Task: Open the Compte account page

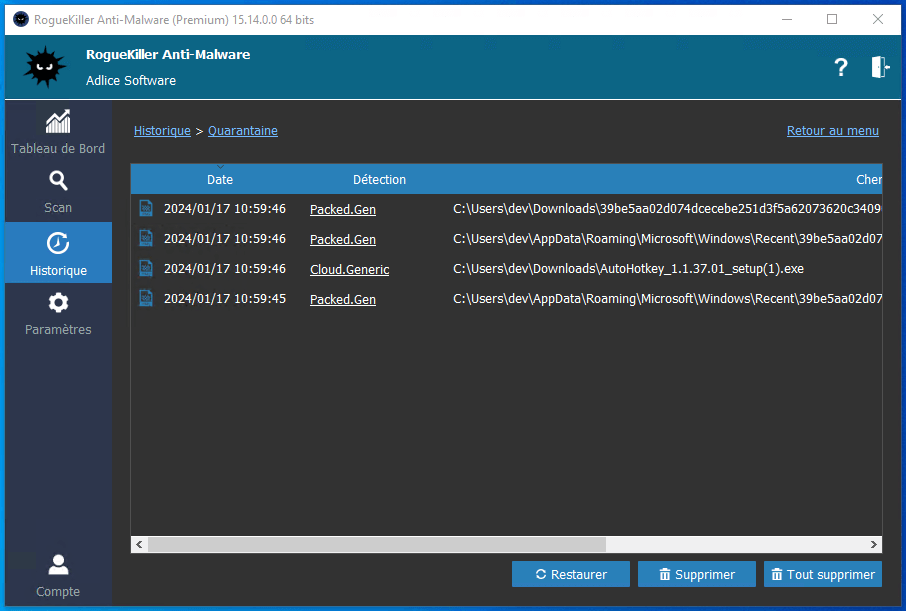Action: point(58,575)
